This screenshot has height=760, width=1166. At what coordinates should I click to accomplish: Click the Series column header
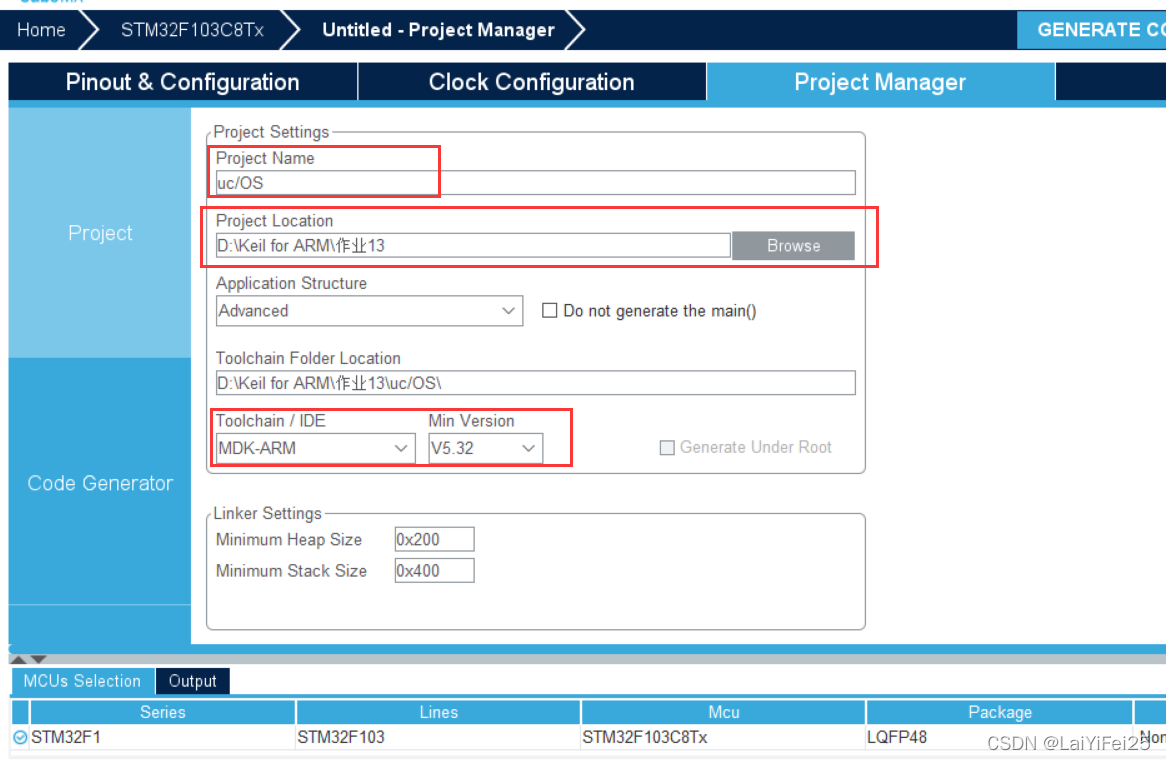pos(162,712)
